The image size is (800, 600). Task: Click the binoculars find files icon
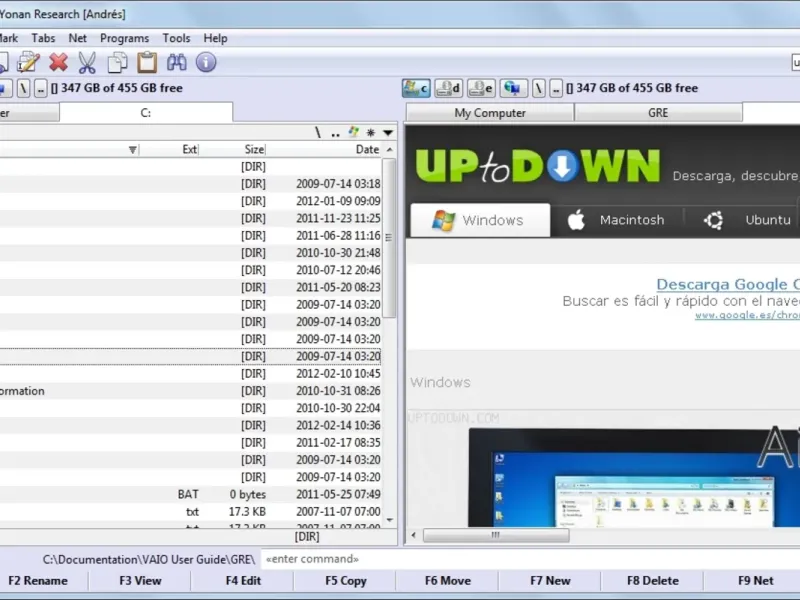[177, 62]
